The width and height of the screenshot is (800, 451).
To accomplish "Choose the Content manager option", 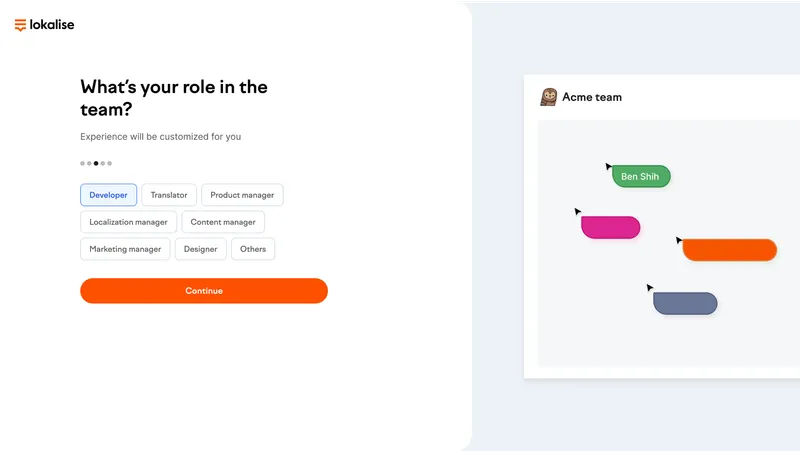I will 223,222.
